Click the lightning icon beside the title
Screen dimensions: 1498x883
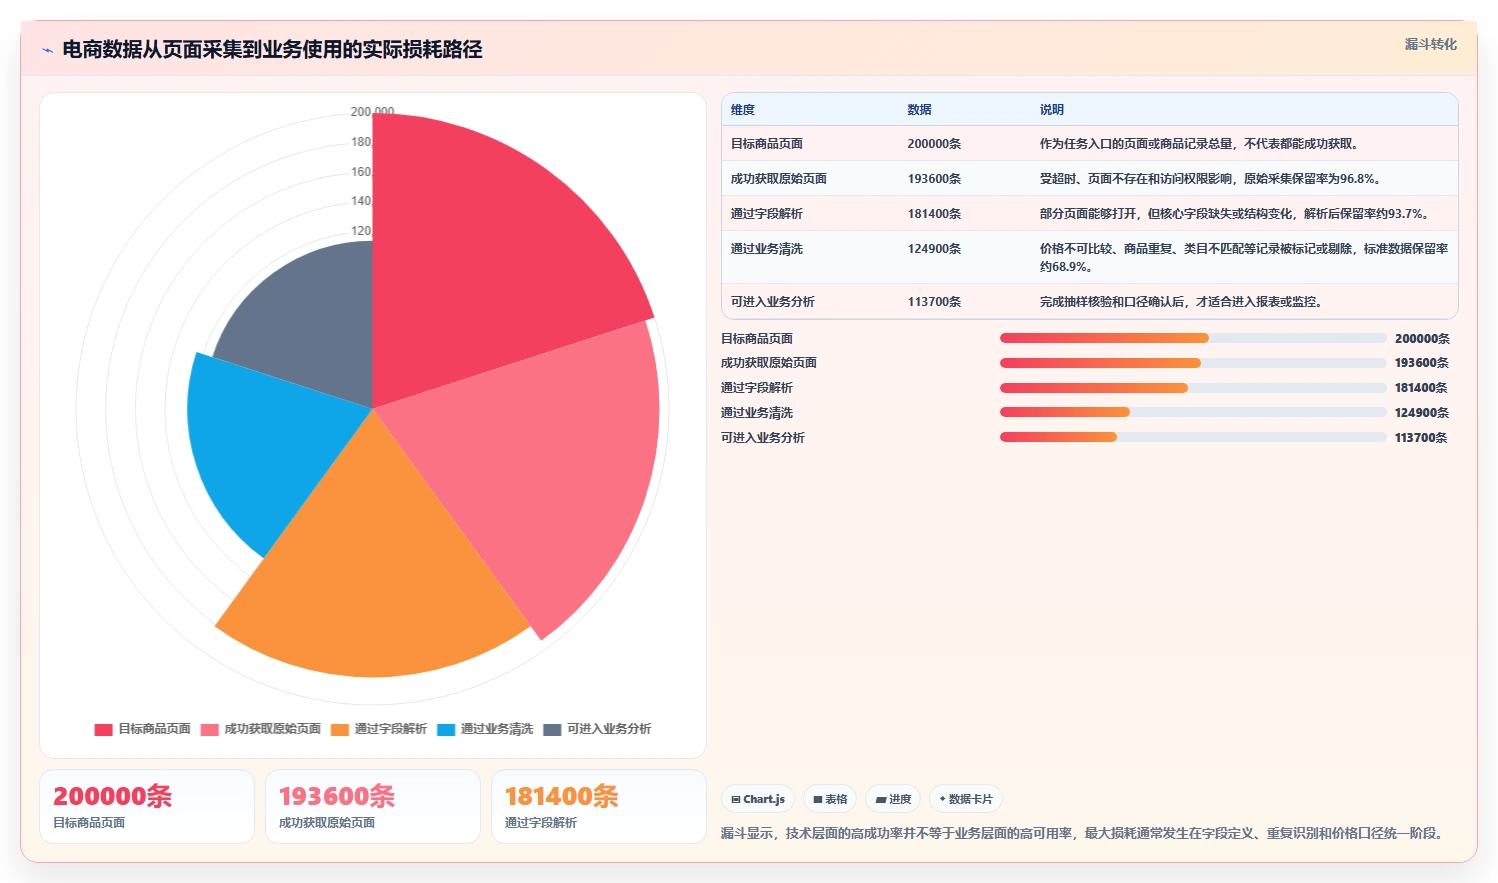point(47,50)
